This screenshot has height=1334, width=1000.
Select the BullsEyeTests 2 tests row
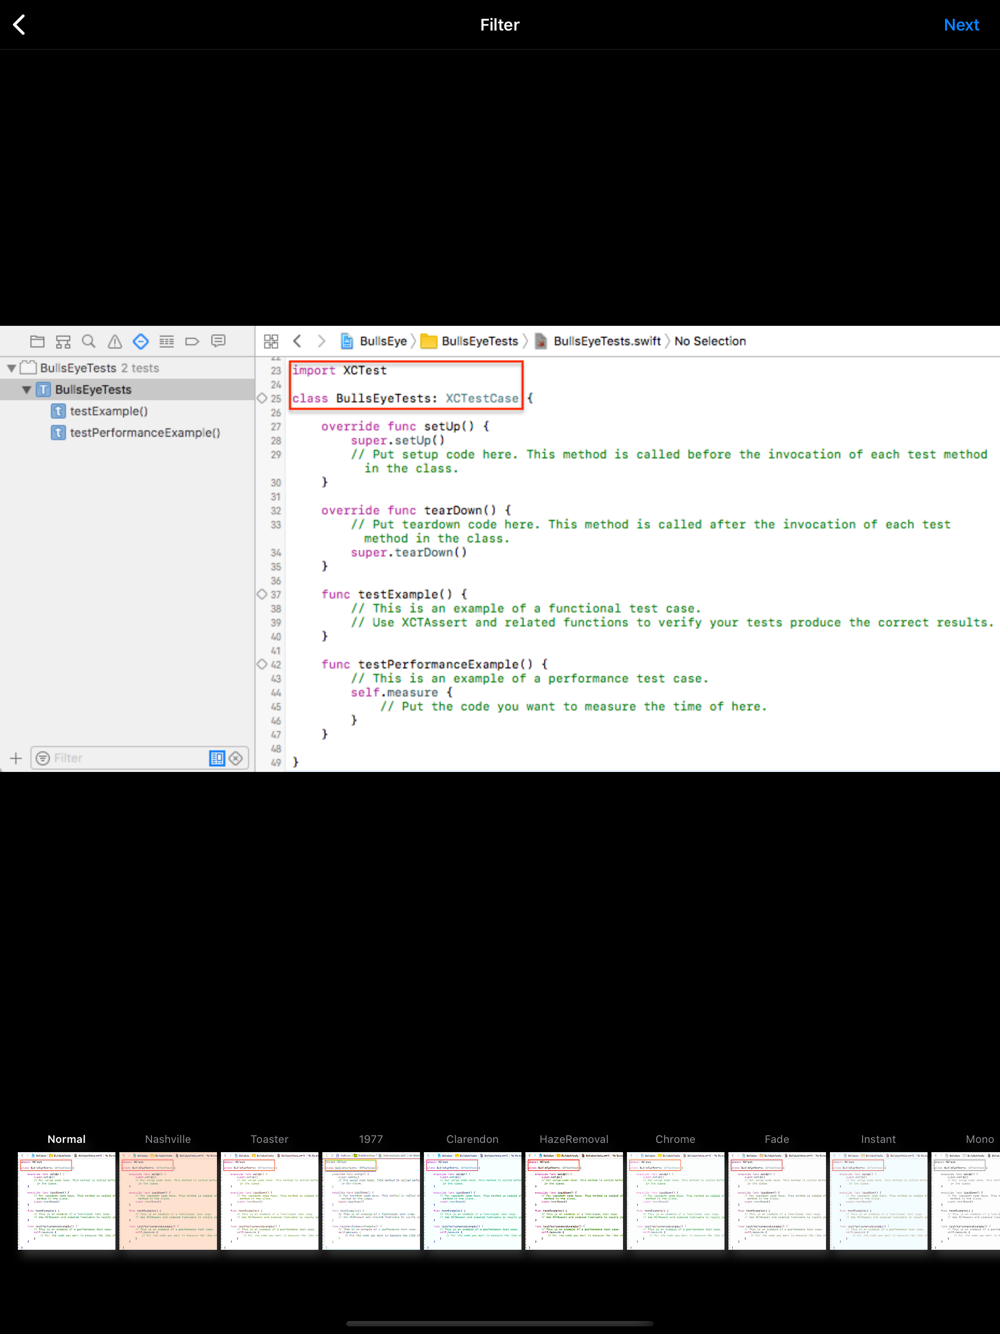127,368
